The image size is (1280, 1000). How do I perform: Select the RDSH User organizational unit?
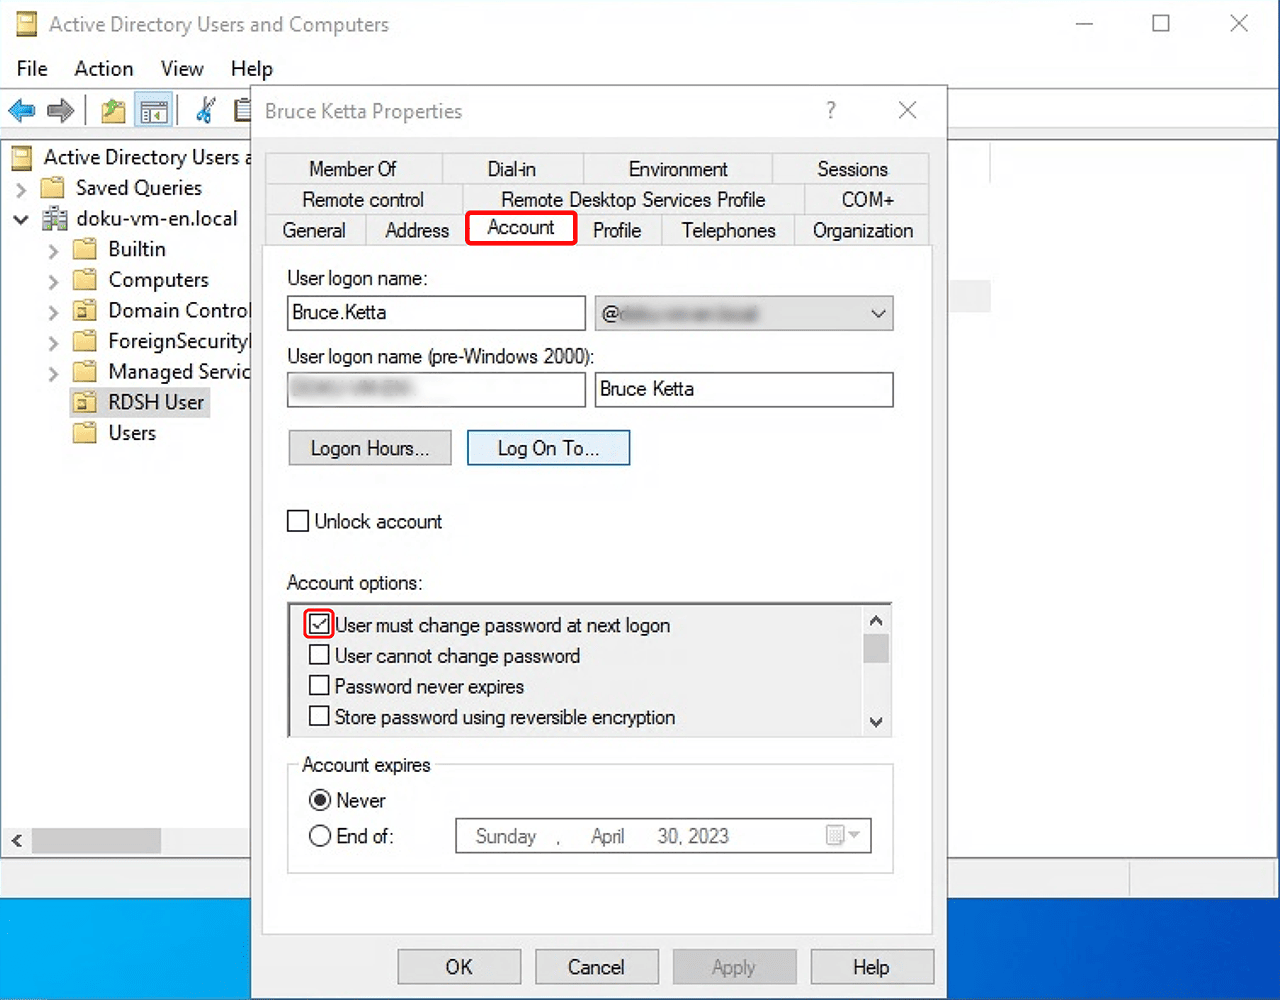tap(155, 402)
